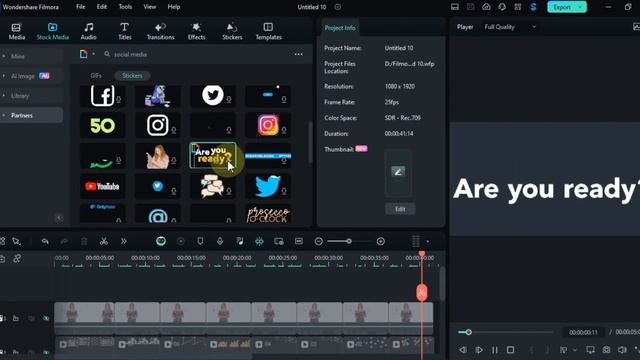
Task: Select the YouTube logo sticker
Action: coord(102,186)
